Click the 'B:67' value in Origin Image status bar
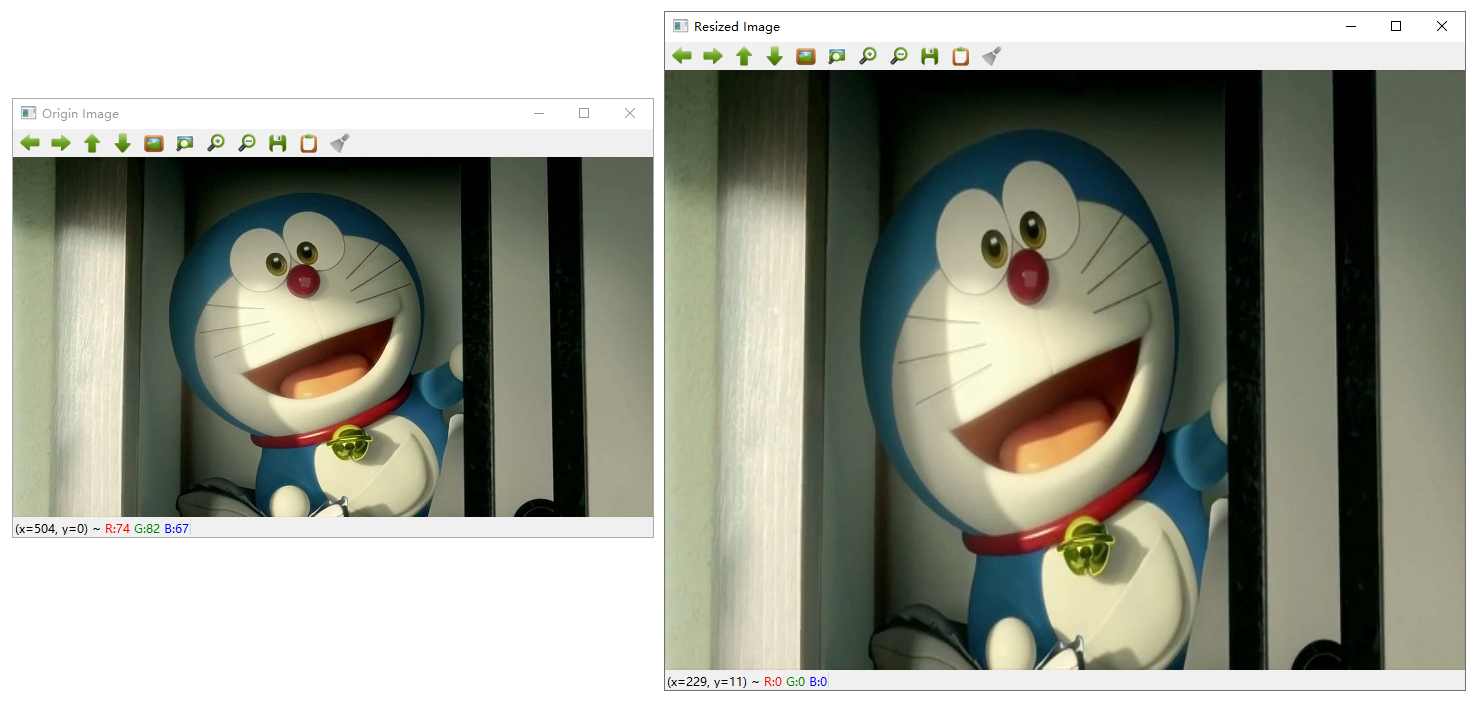The height and width of the screenshot is (708, 1478). point(176,528)
